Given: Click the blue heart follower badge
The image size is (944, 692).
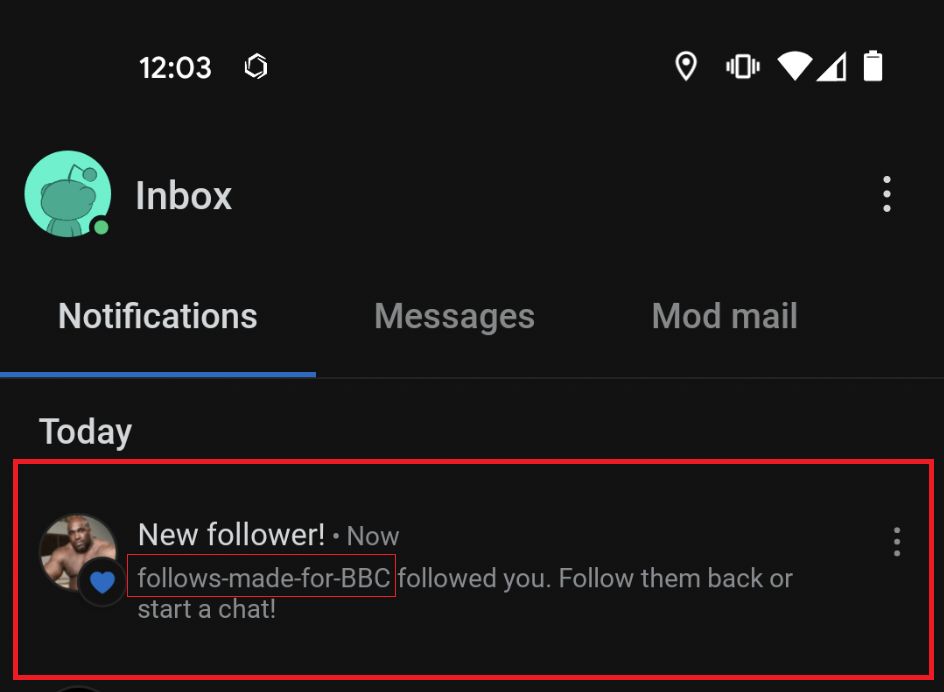Looking at the screenshot, I should pos(103,583).
